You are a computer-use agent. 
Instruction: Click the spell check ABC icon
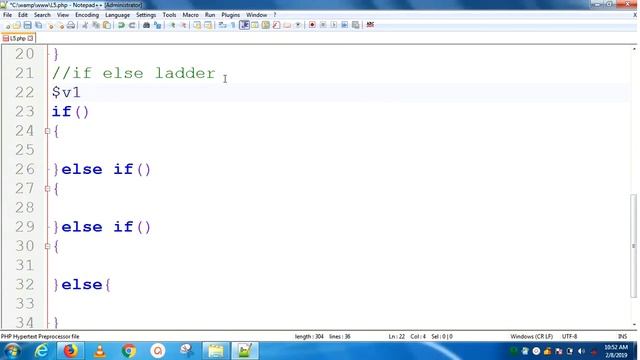click(370, 25)
